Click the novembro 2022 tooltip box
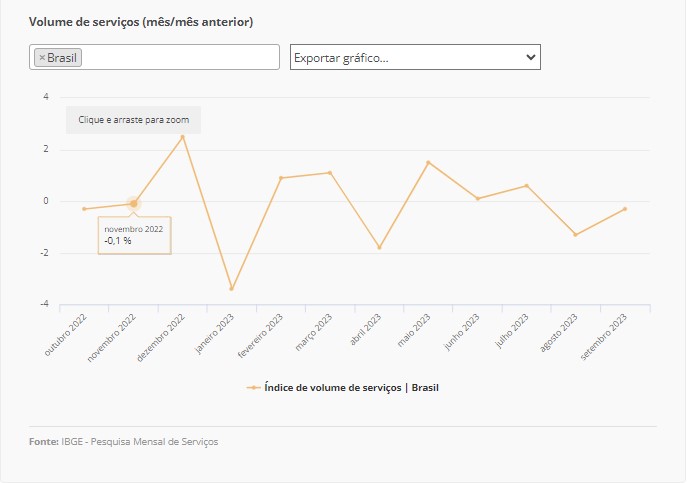The height and width of the screenshot is (483, 694). 134,235
